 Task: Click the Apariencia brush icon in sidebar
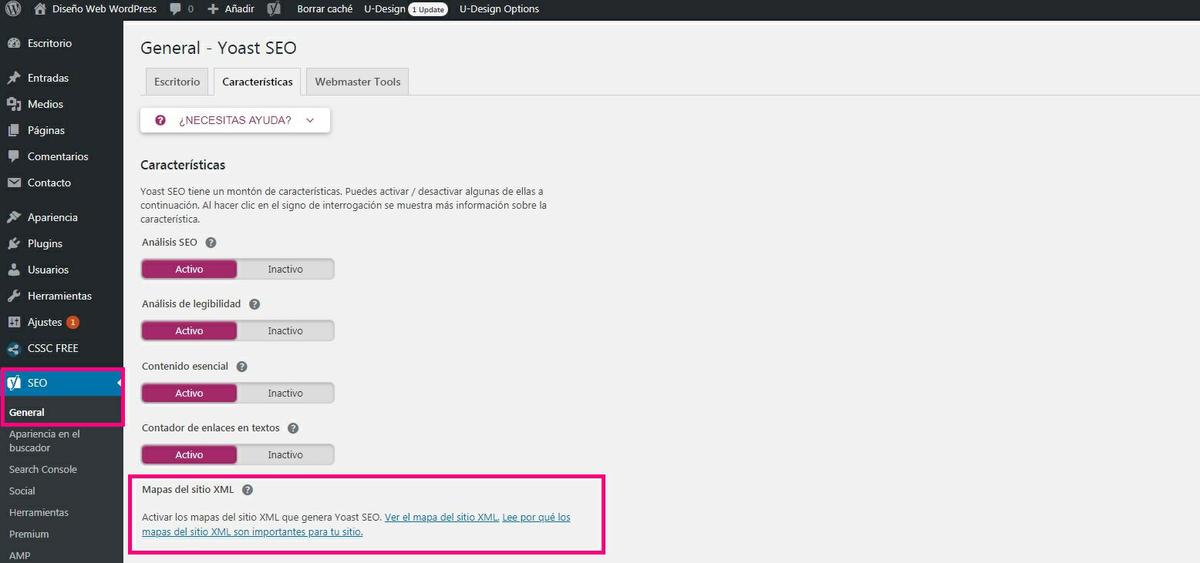tap(14, 217)
